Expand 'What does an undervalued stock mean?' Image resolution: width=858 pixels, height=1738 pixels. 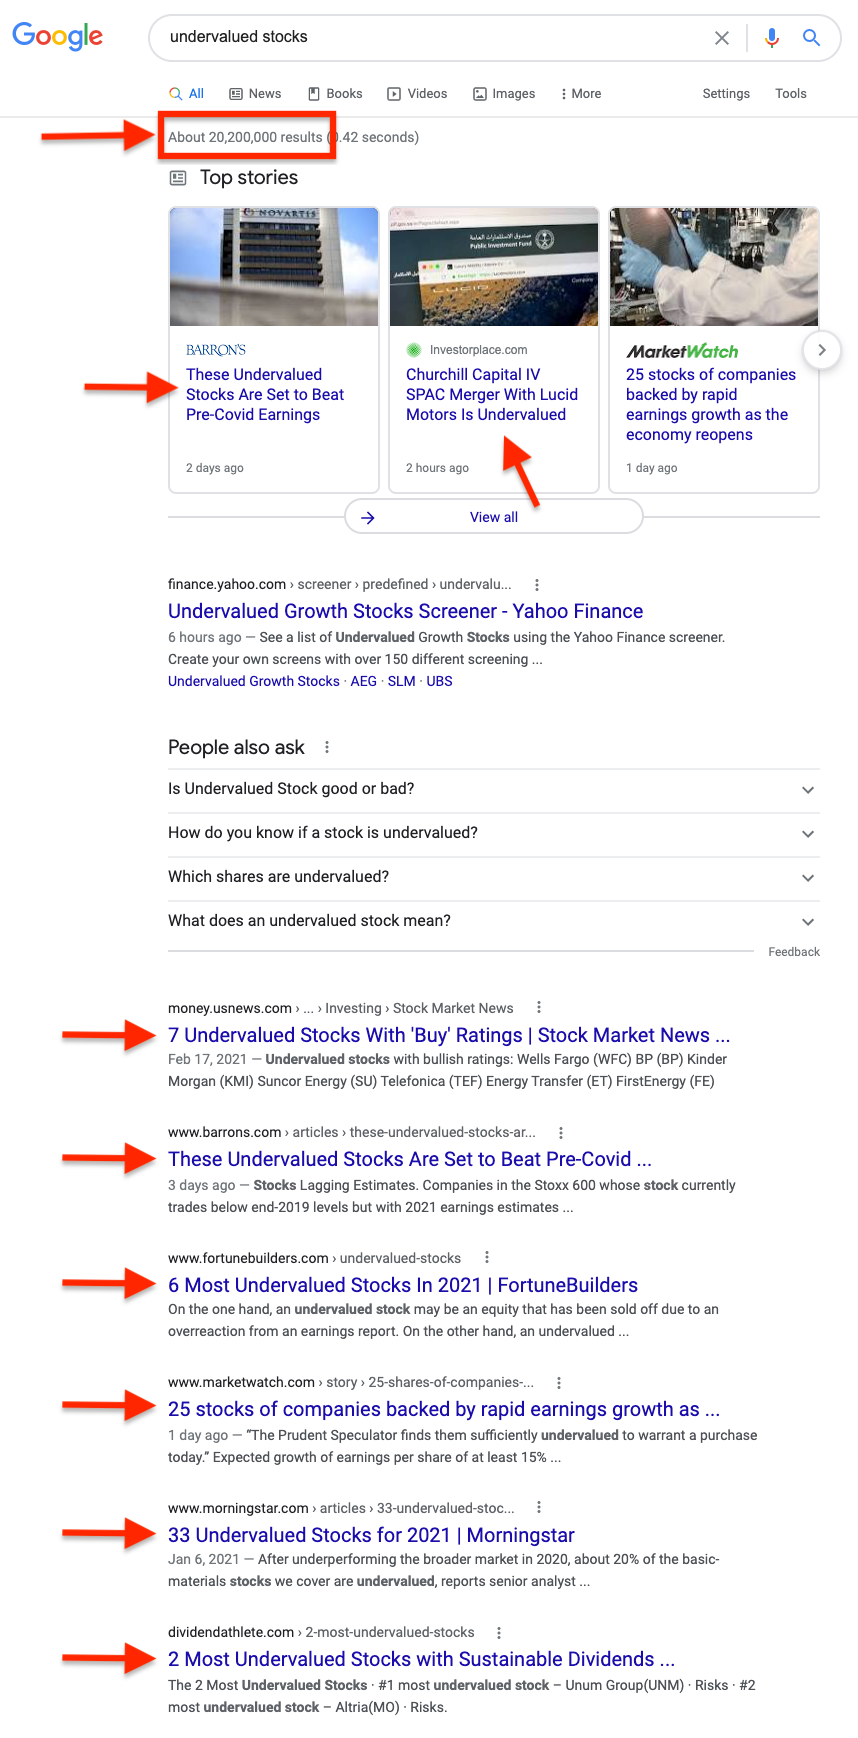(807, 921)
